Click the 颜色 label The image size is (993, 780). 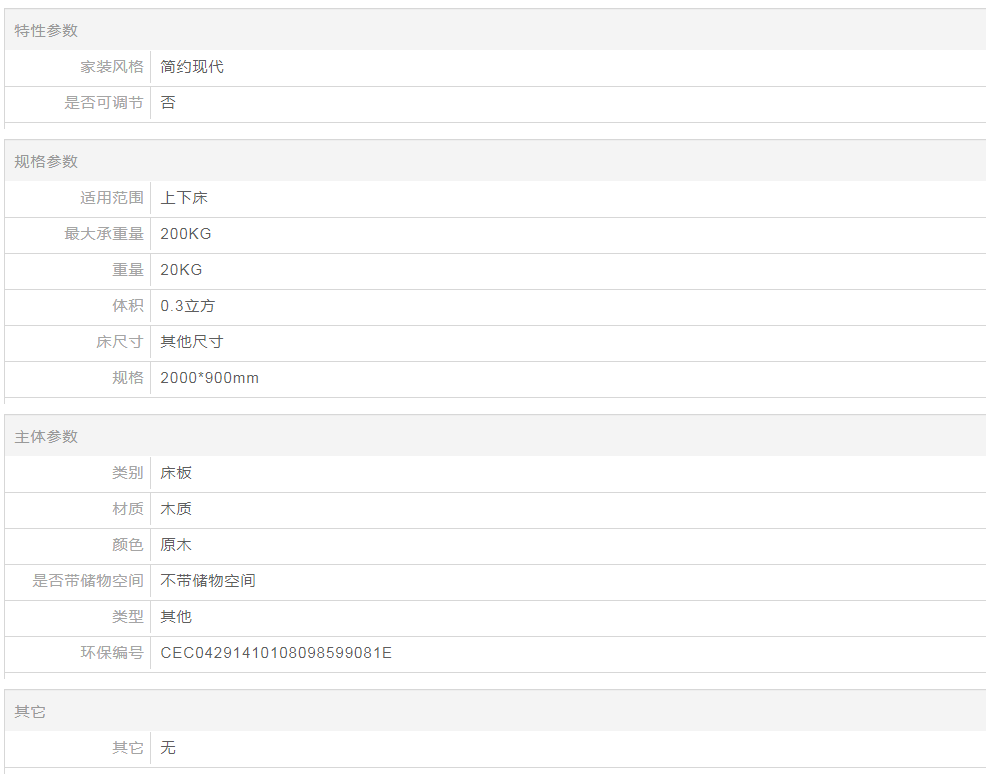coord(128,545)
